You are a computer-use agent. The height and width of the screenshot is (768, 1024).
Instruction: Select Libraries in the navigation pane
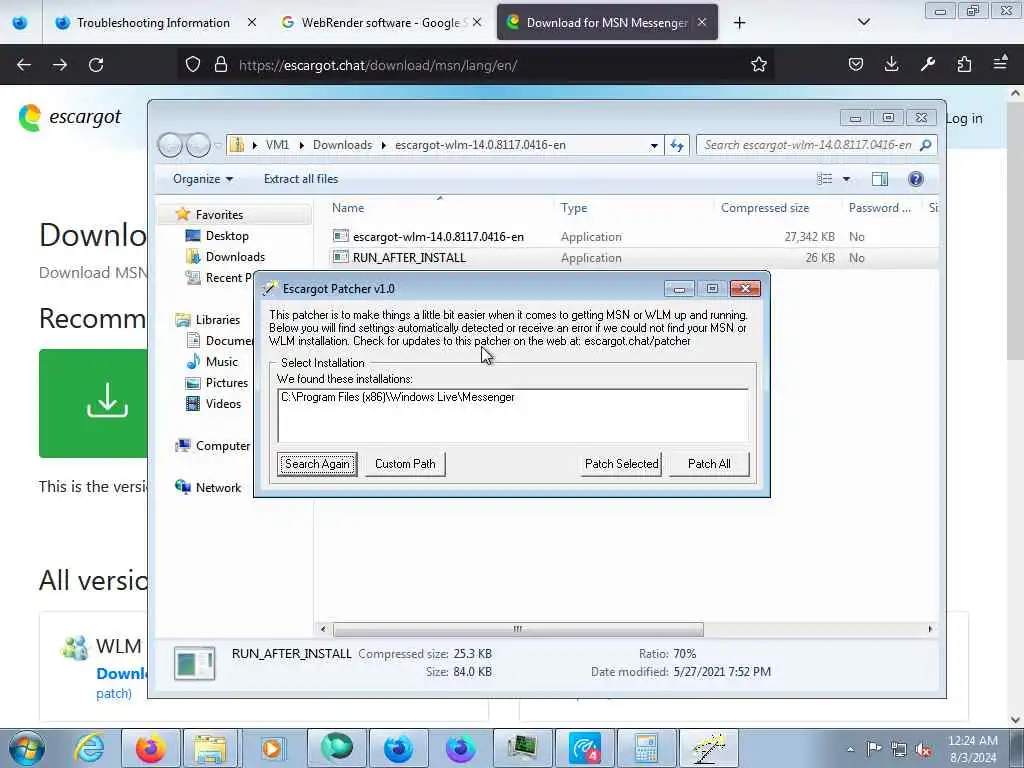click(217, 319)
